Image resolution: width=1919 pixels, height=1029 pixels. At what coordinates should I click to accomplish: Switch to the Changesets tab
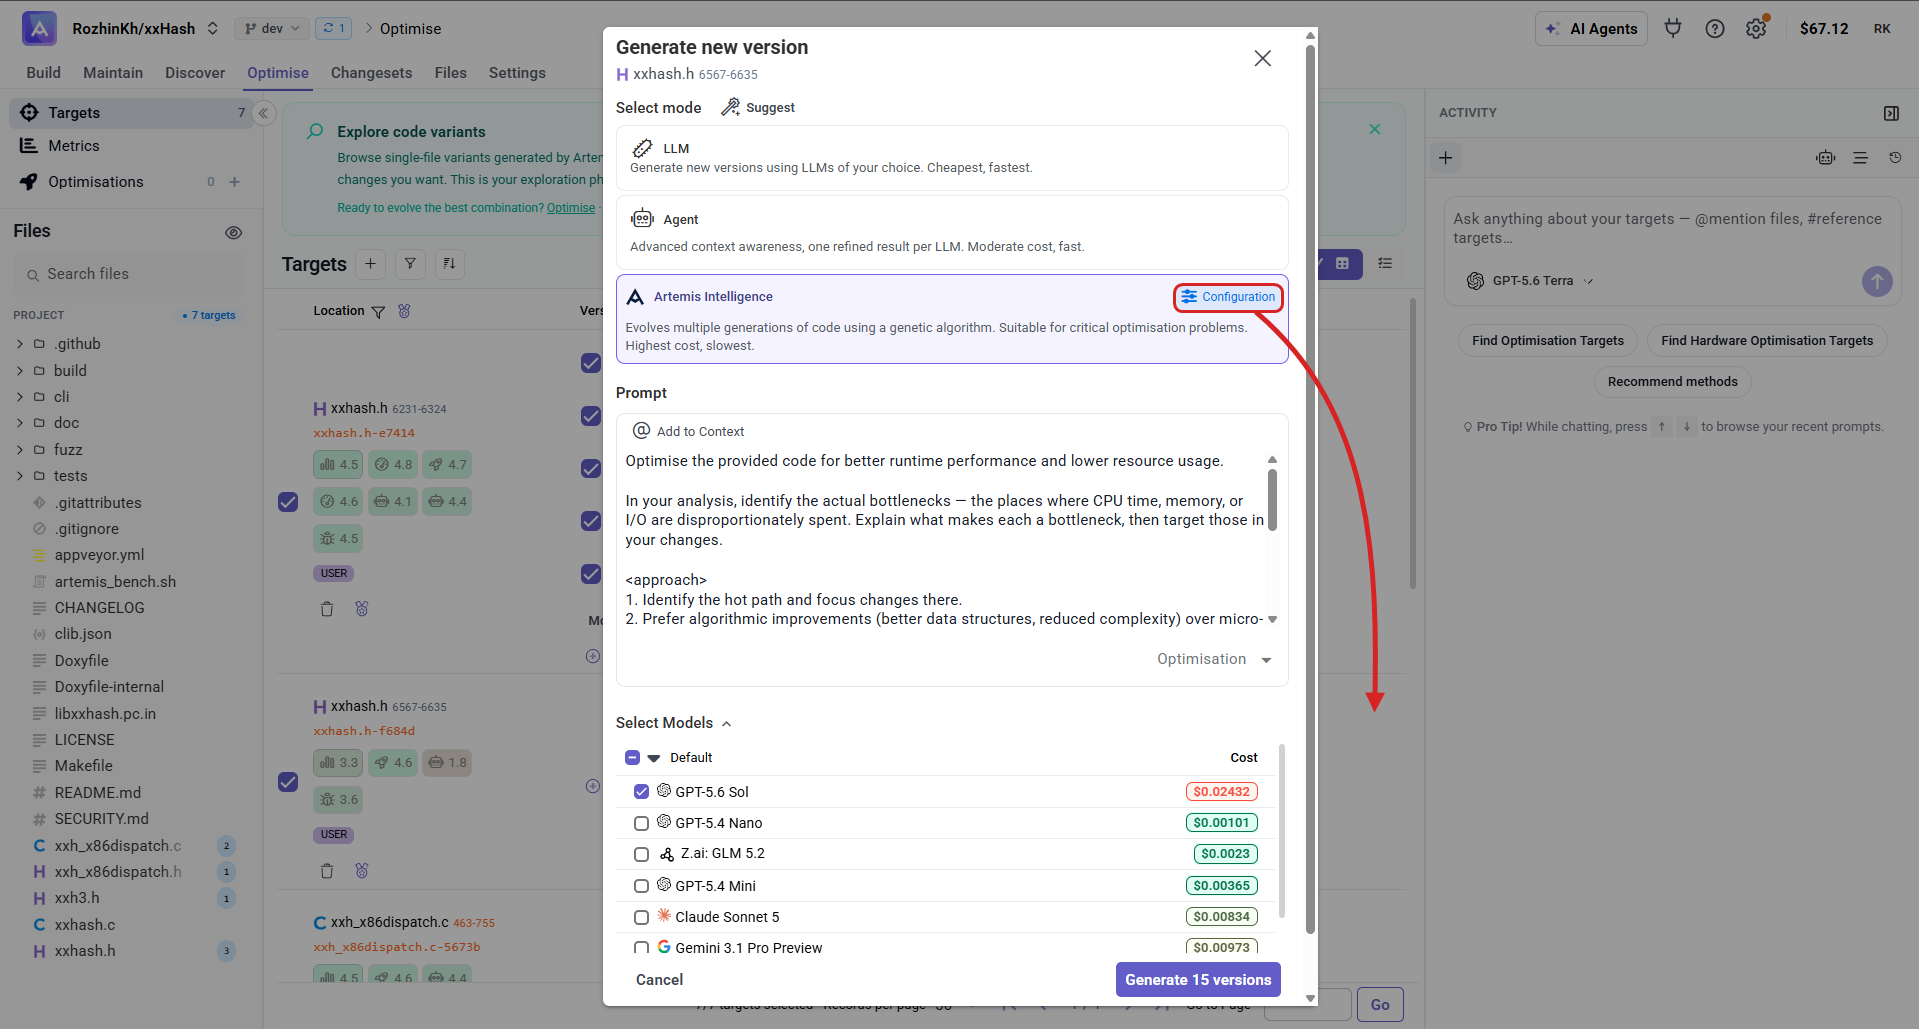click(x=371, y=73)
